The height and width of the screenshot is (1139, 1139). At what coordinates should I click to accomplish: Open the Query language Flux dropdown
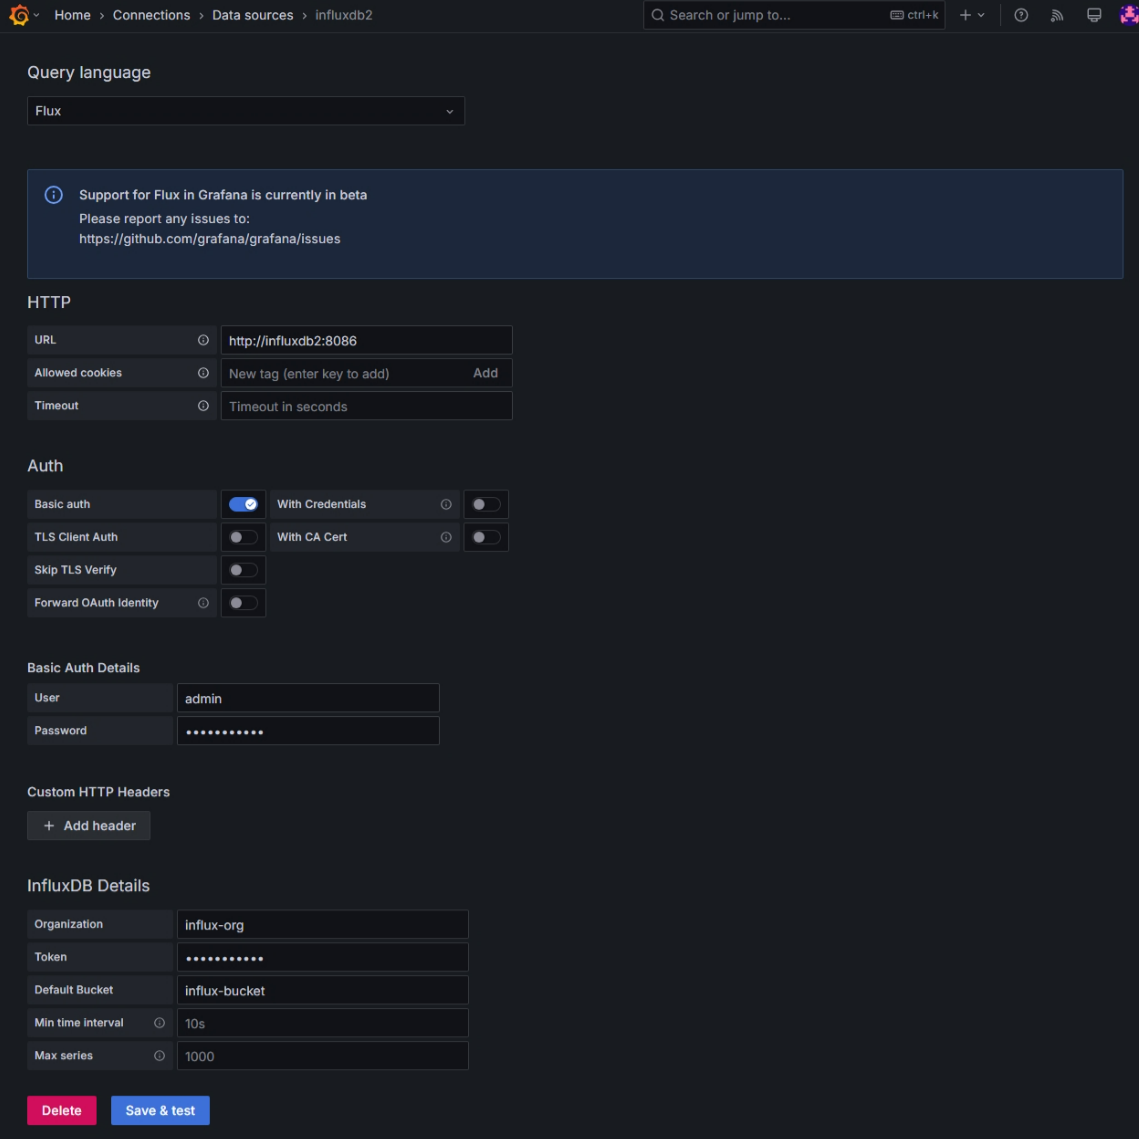[246, 111]
